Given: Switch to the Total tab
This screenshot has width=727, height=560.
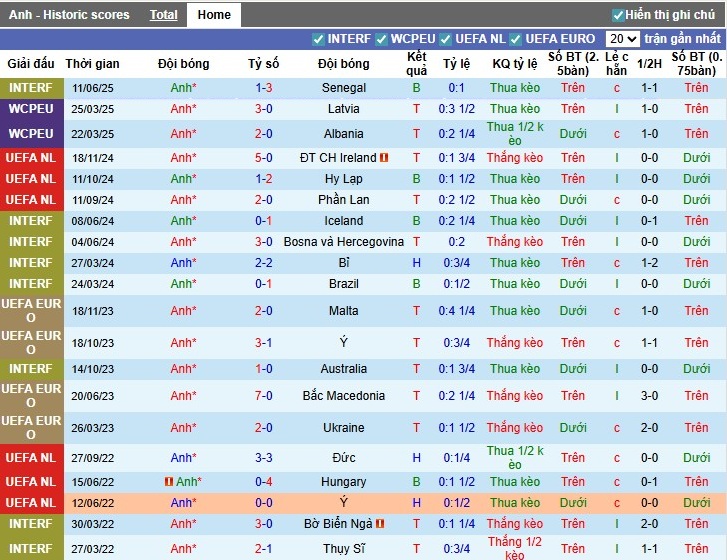Looking at the screenshot, I should pyautogui.click(x=164, y=15).
